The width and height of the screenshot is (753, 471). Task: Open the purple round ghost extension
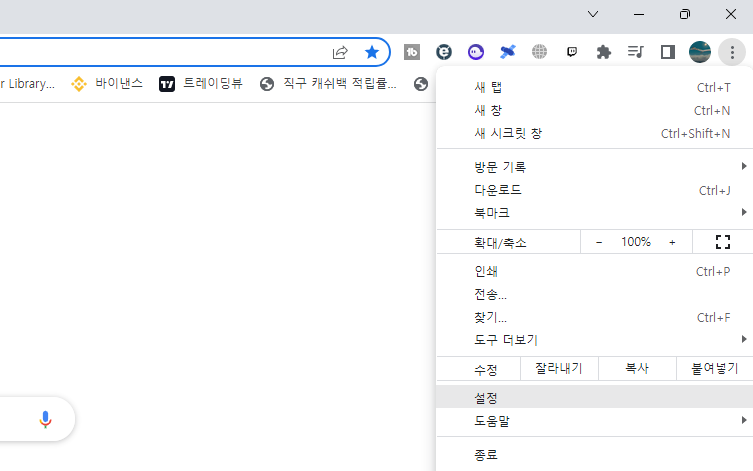click(x=476, y=52)
